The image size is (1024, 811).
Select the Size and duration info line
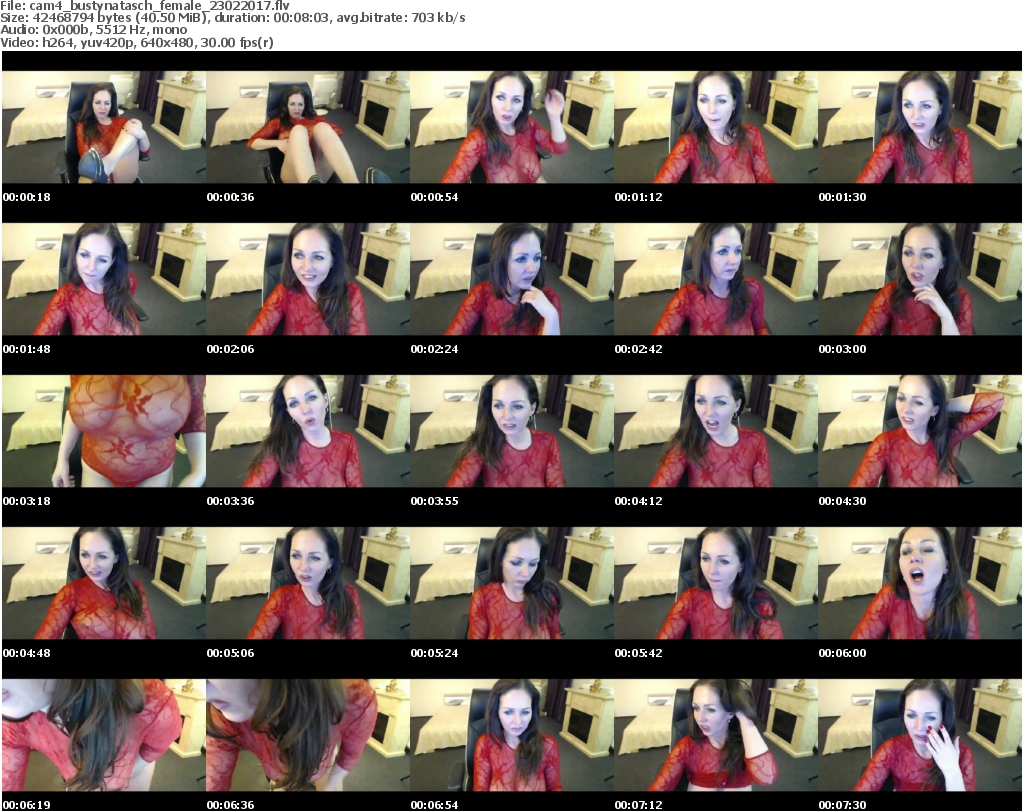tap(232, 18)
